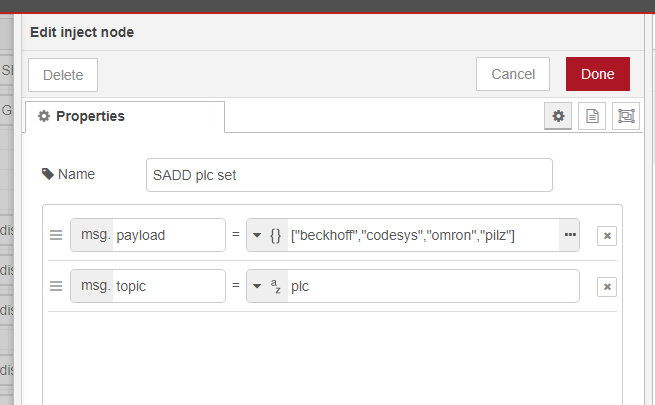Edit the topic value 'plc'
655x405 pixels.
click(433, 286)
